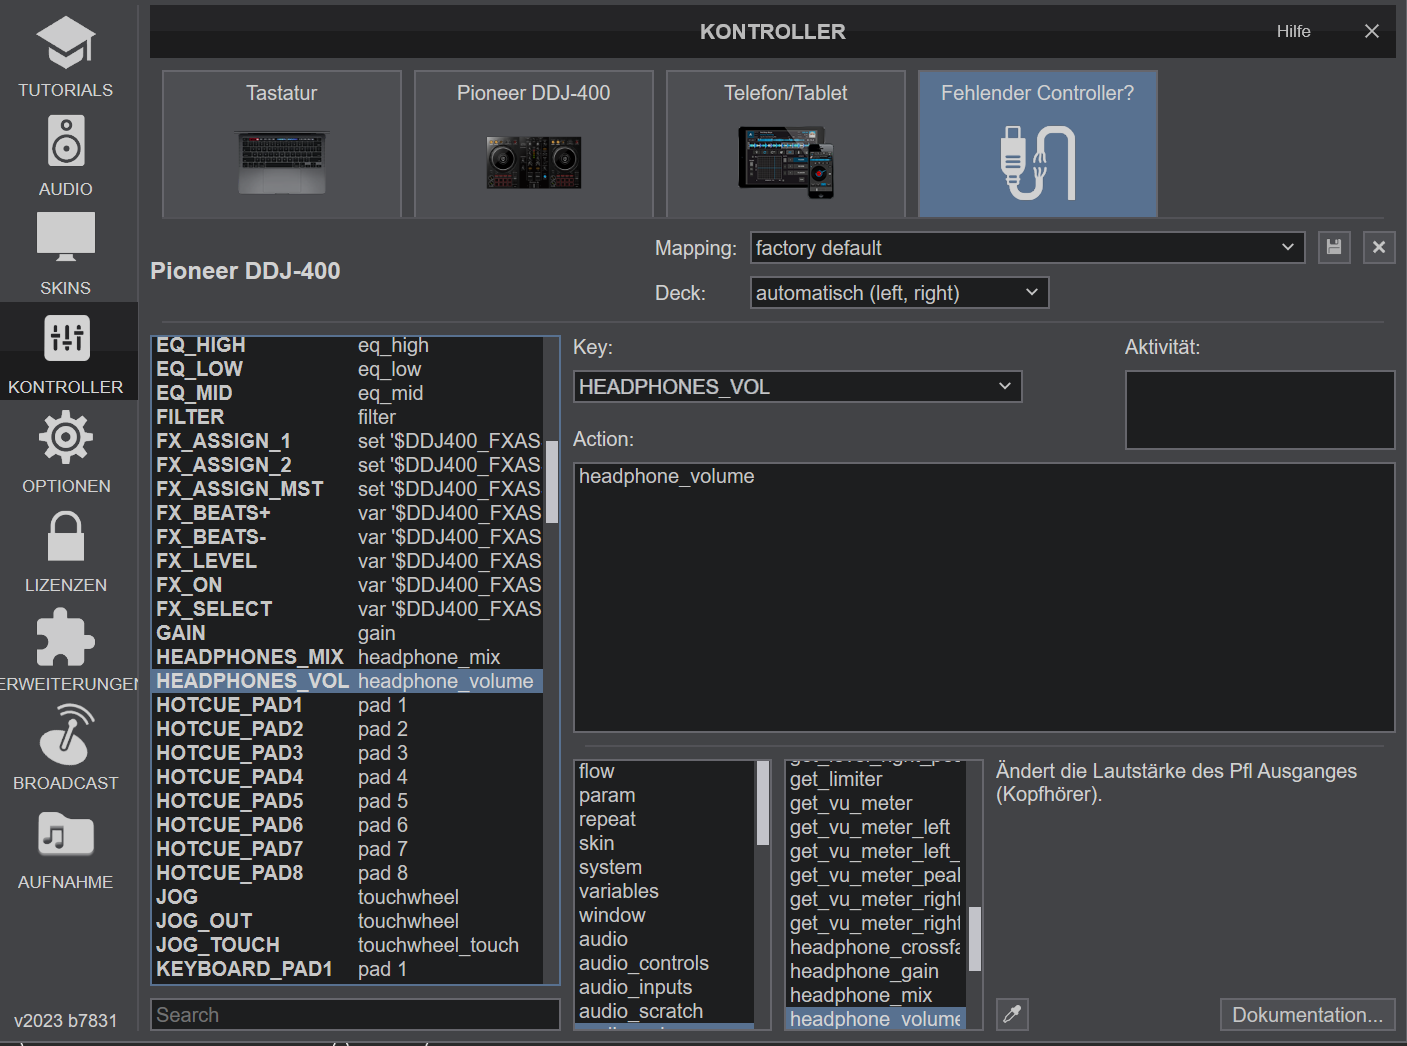The image size is (1407, 1046).
Task: Select the HOTCUE_PAD1 mapping row
Action: pos(348,705)
